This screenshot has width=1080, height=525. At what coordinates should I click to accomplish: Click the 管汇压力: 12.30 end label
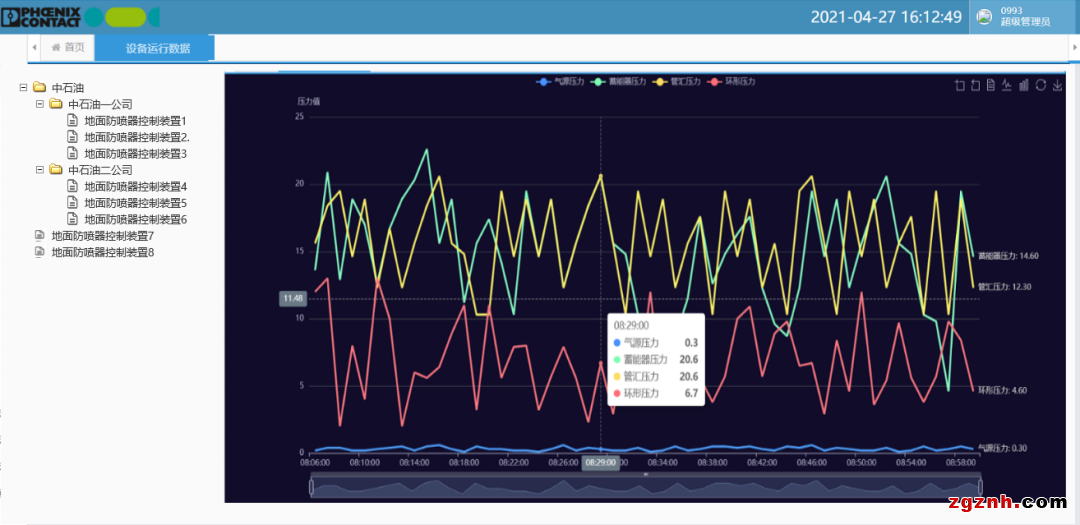1005,287
